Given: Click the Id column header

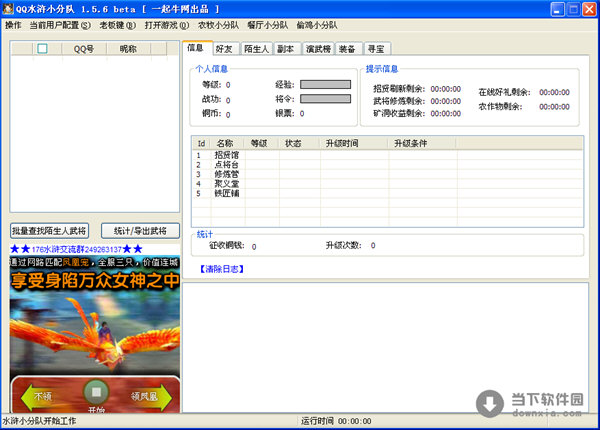Looking at the screenshot, I should (x=201, y=143).
